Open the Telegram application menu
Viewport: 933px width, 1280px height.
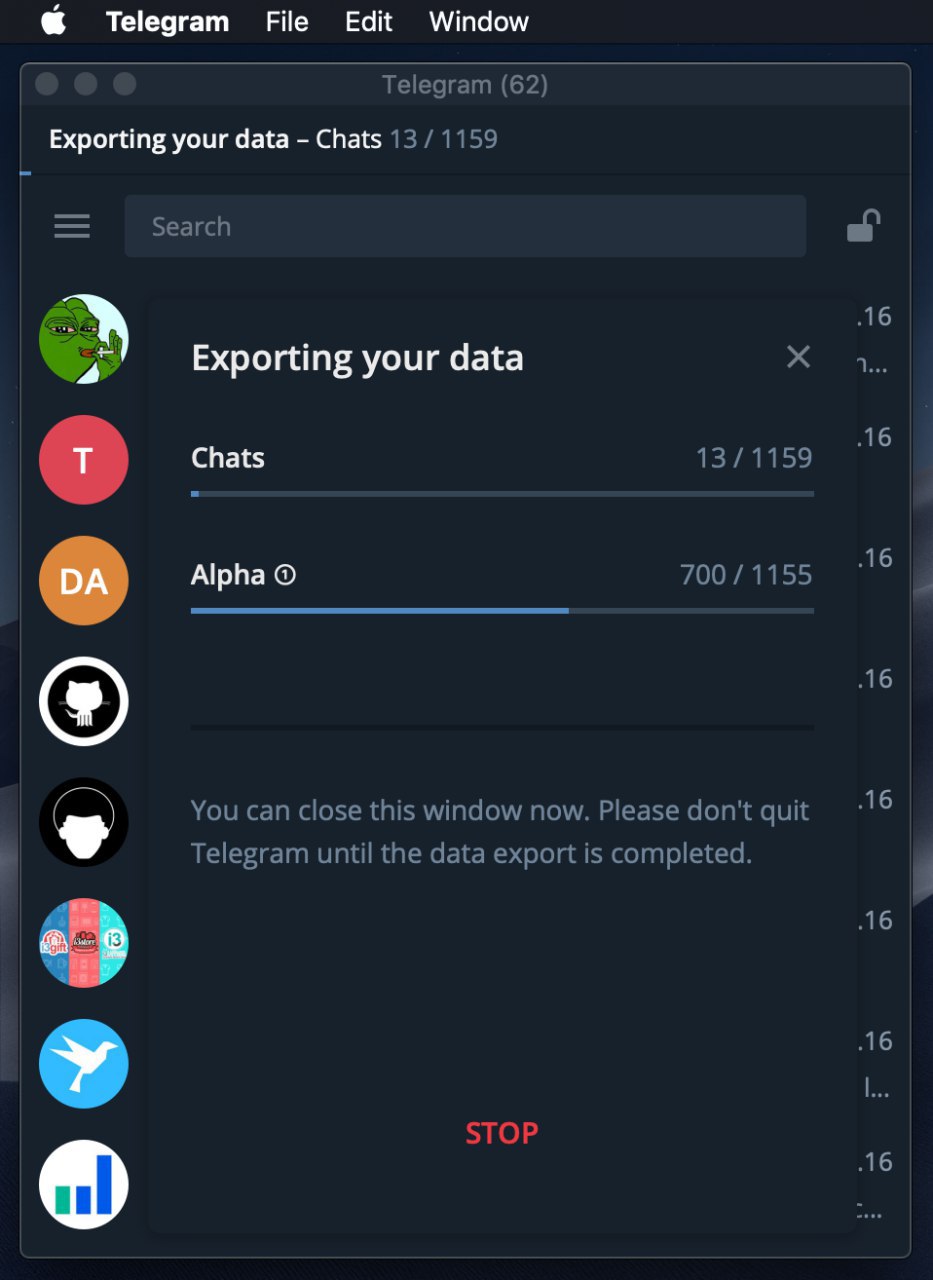167,21
